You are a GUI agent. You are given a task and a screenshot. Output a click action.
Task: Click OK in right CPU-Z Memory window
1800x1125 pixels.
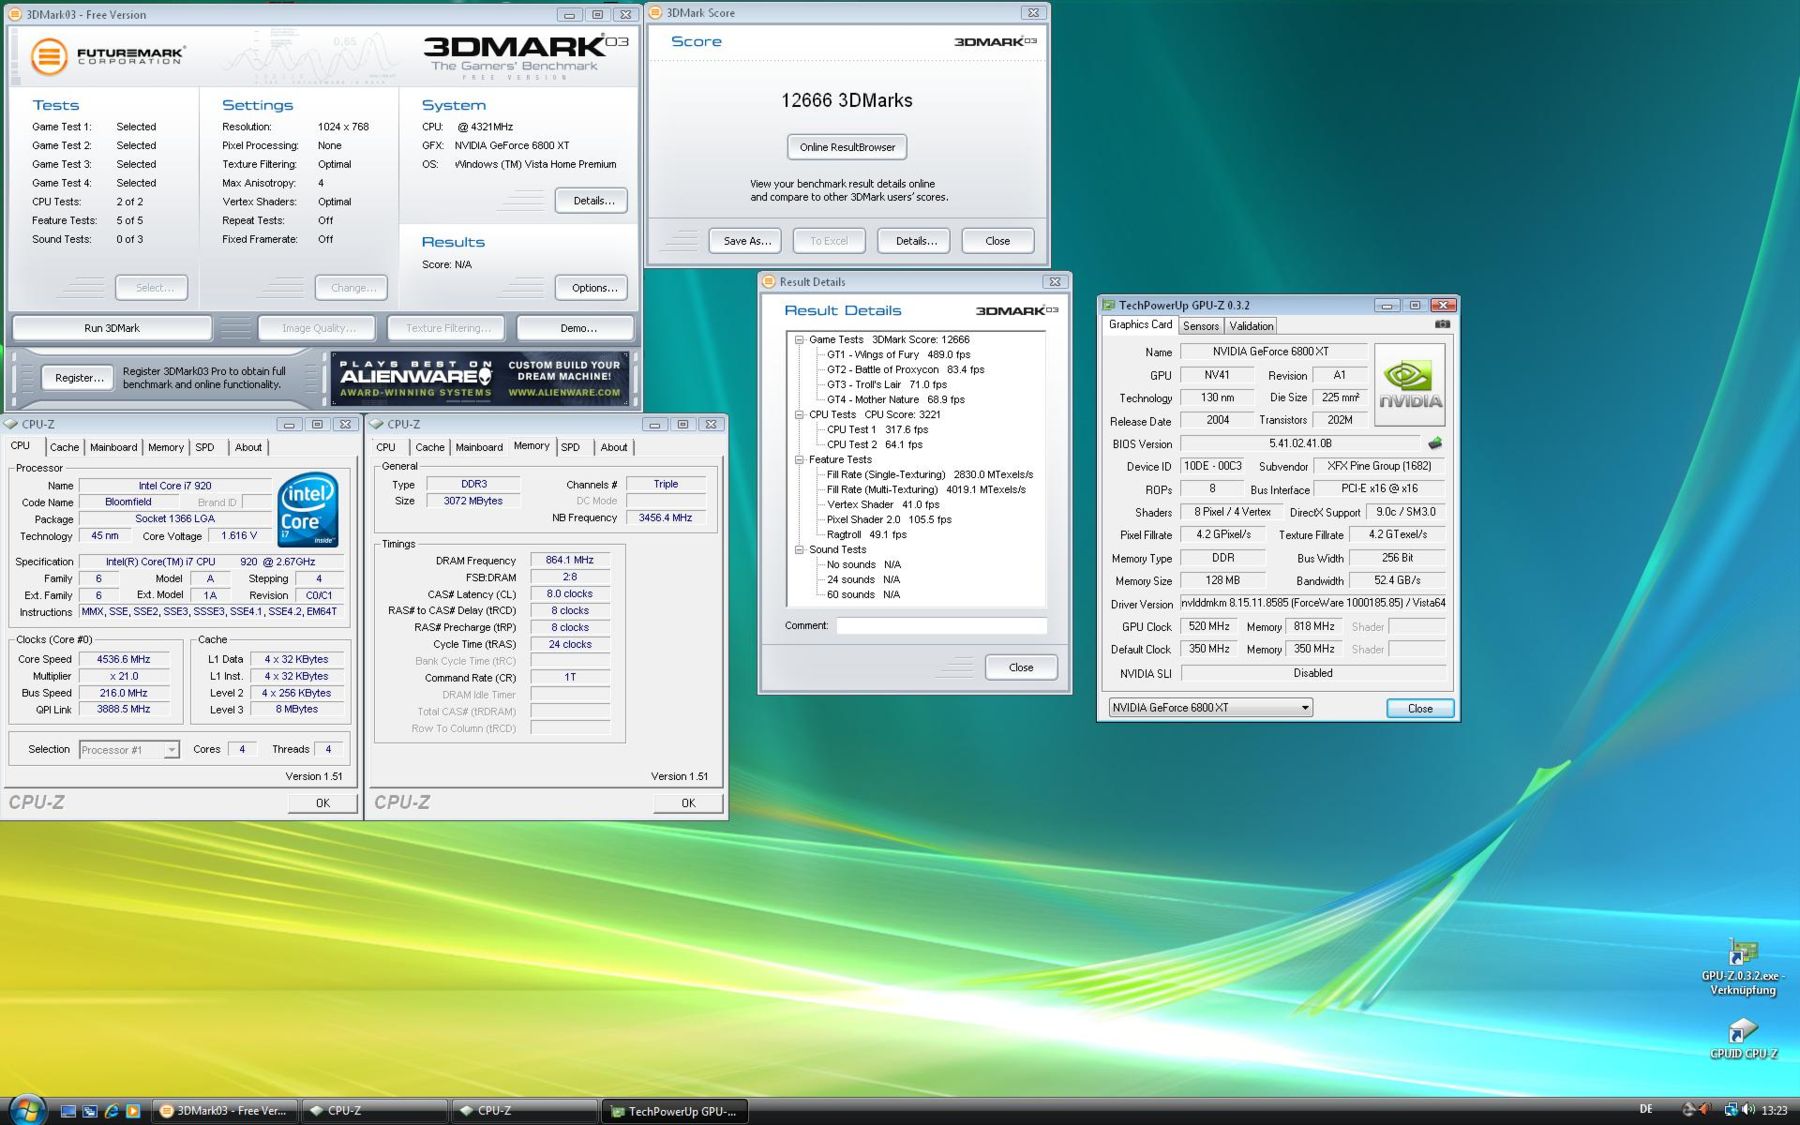pyautogui.click(x=688, y=803)
